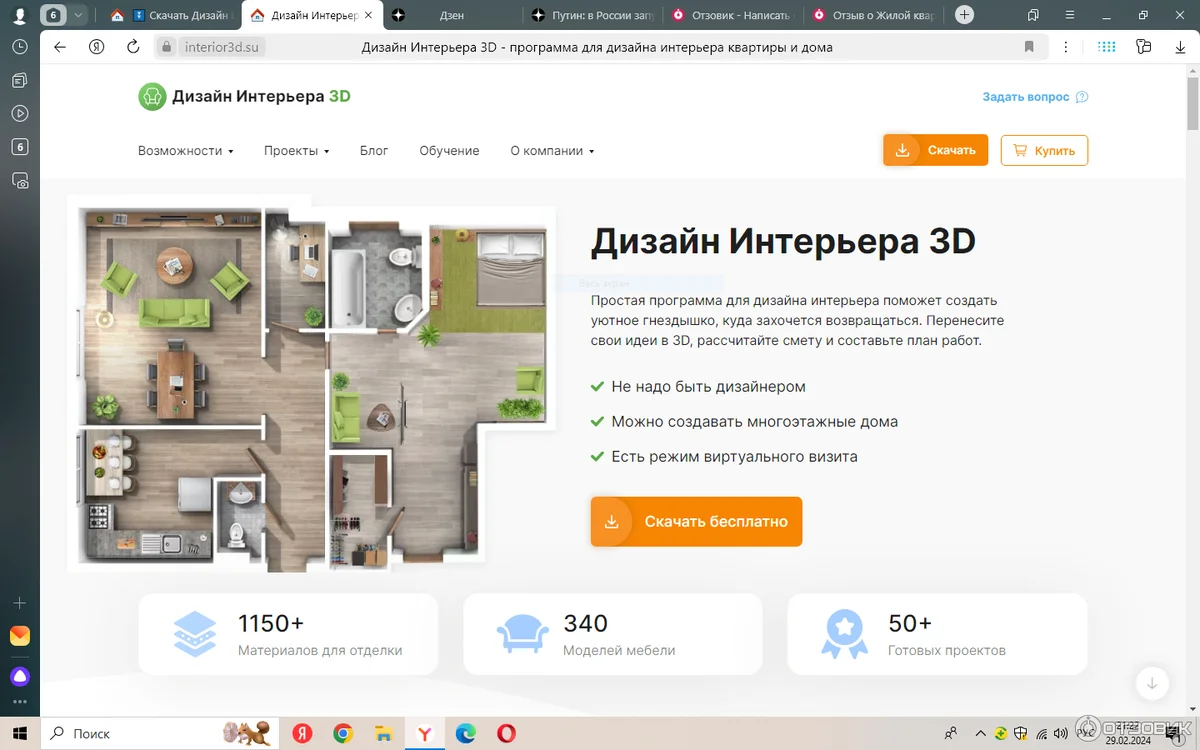Show hidden system tray icons chevron

pyautogui.click(x=980, y=733)
